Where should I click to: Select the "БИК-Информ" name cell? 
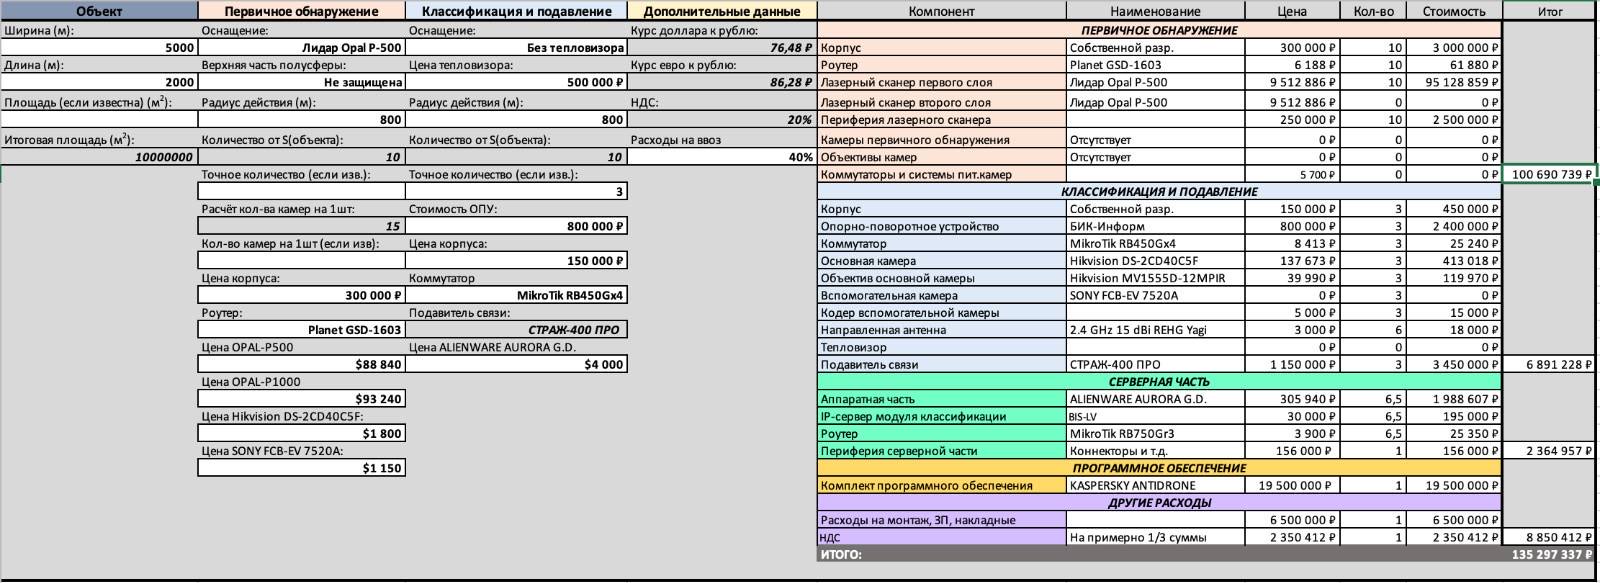click(1155, 226)
